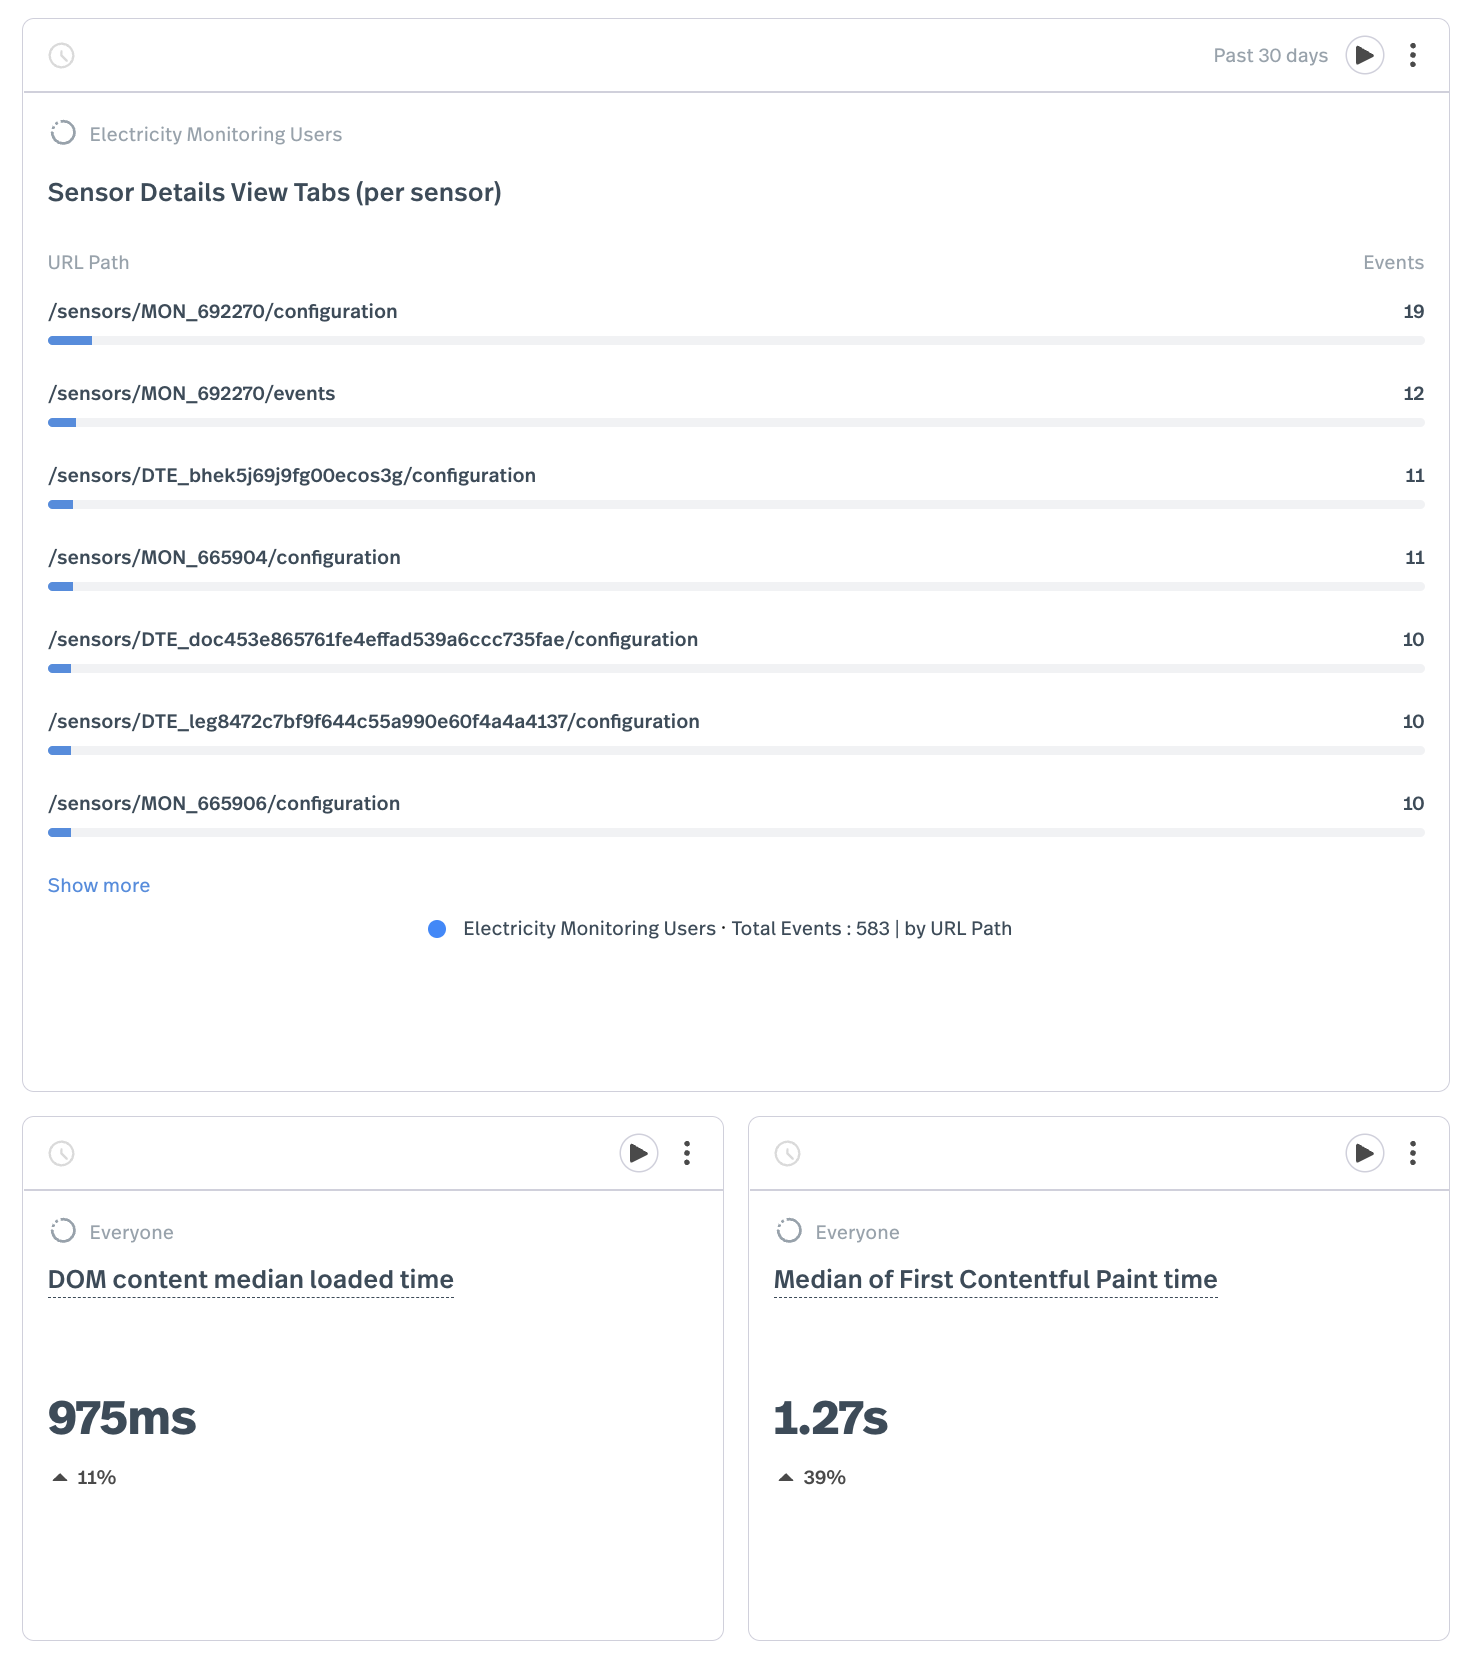Click the Everyone label in the First Contentful Paint card
This screenshot has width=1468, height=1678.
(x=858, y=1232)
